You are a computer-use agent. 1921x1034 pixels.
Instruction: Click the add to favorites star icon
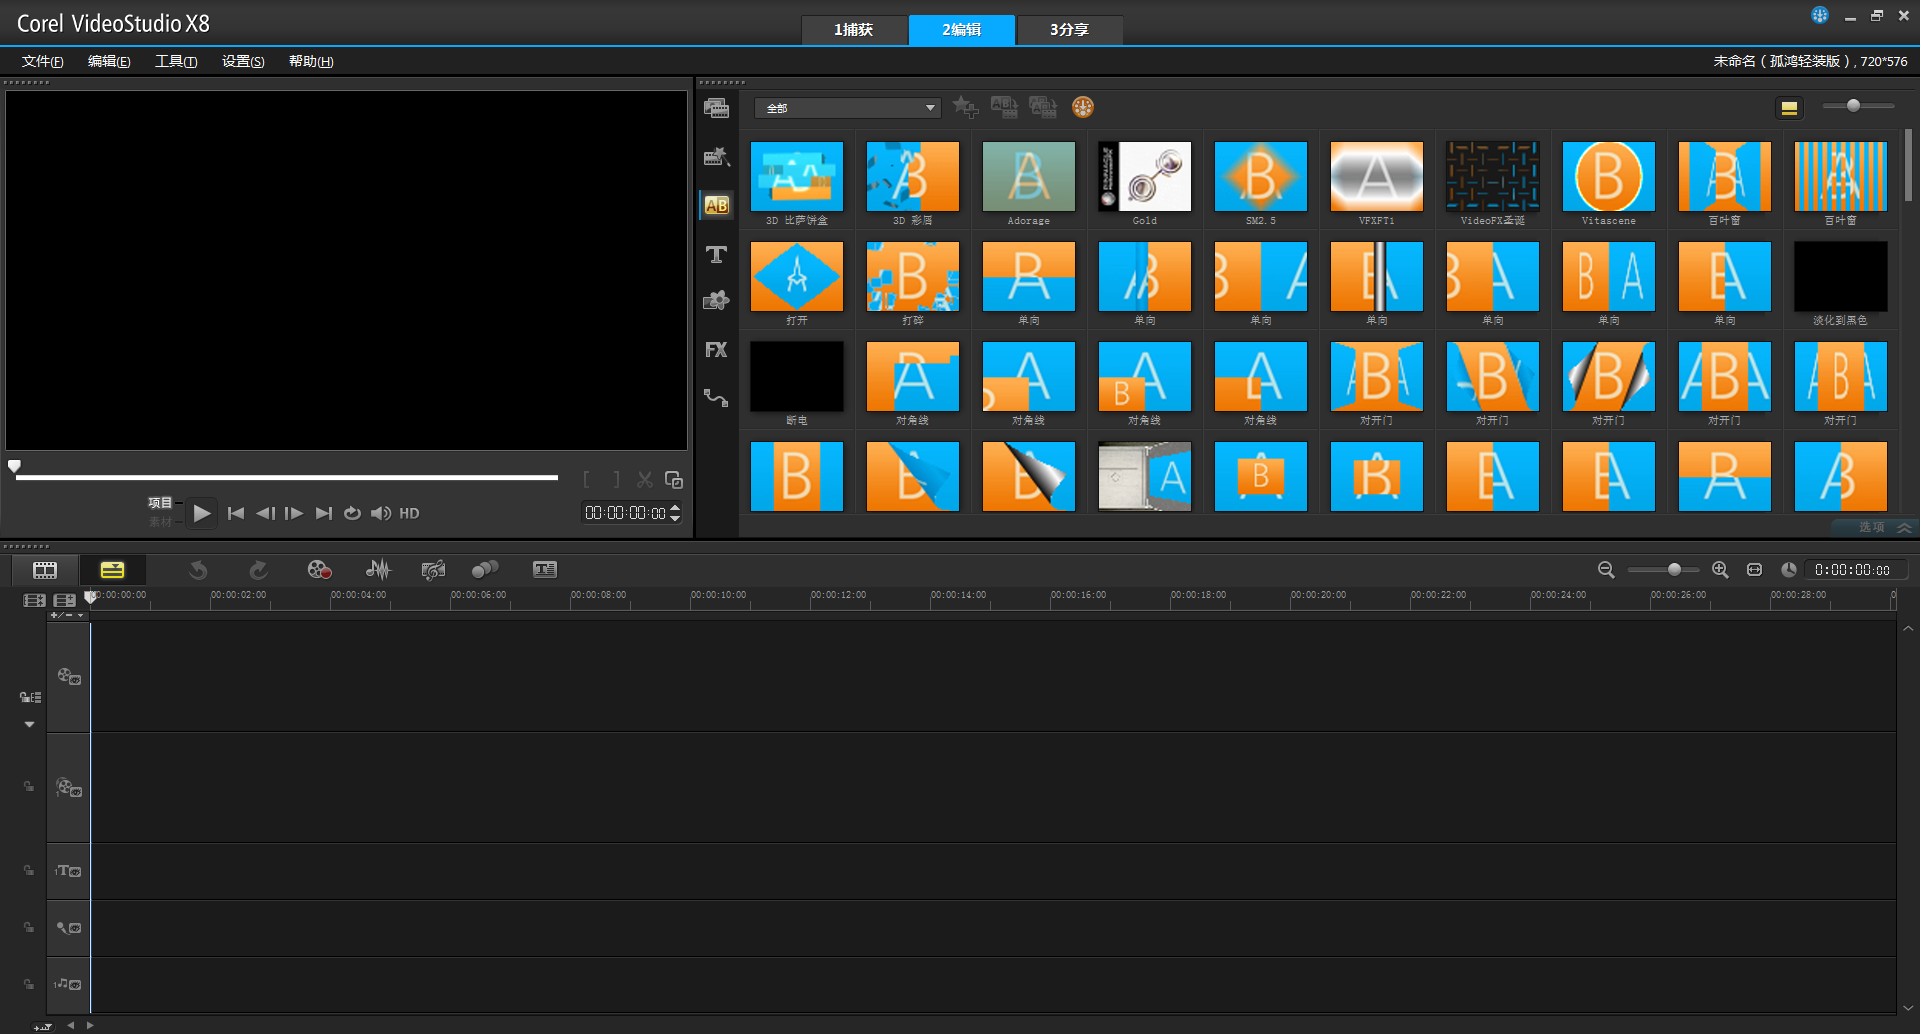click(x=965, y=107)
